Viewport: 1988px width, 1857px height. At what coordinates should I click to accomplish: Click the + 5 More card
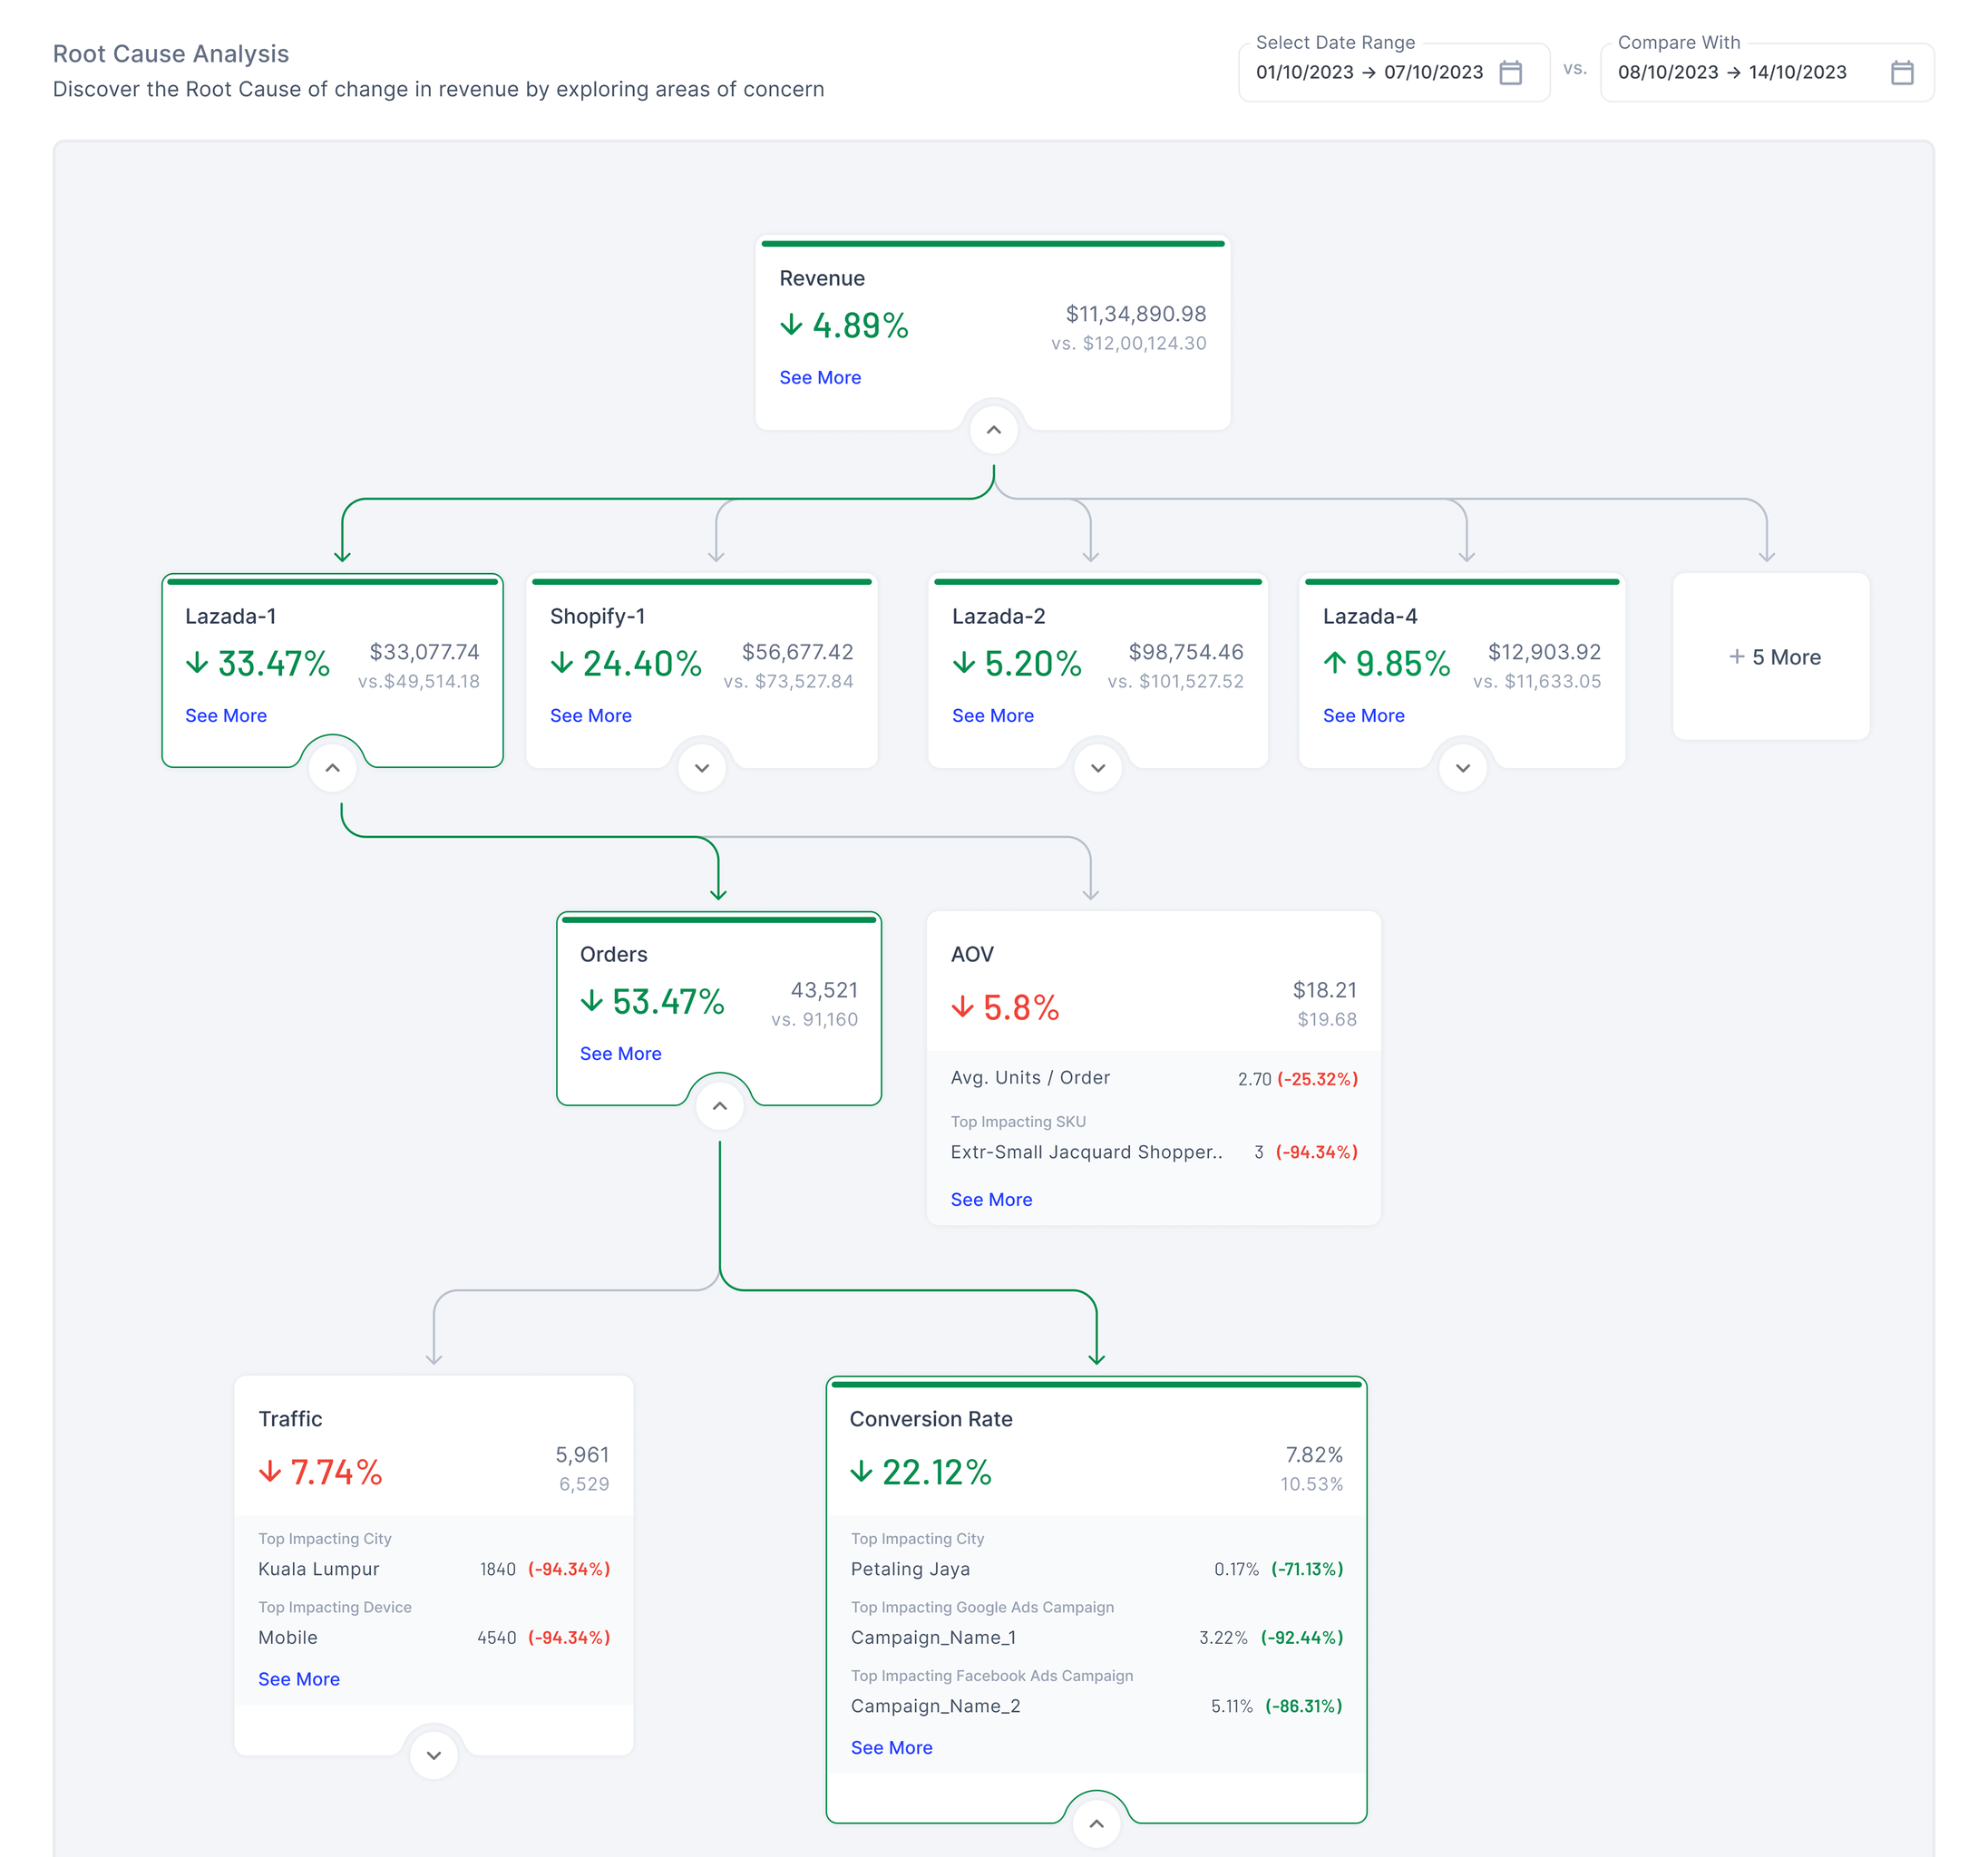1774,657
